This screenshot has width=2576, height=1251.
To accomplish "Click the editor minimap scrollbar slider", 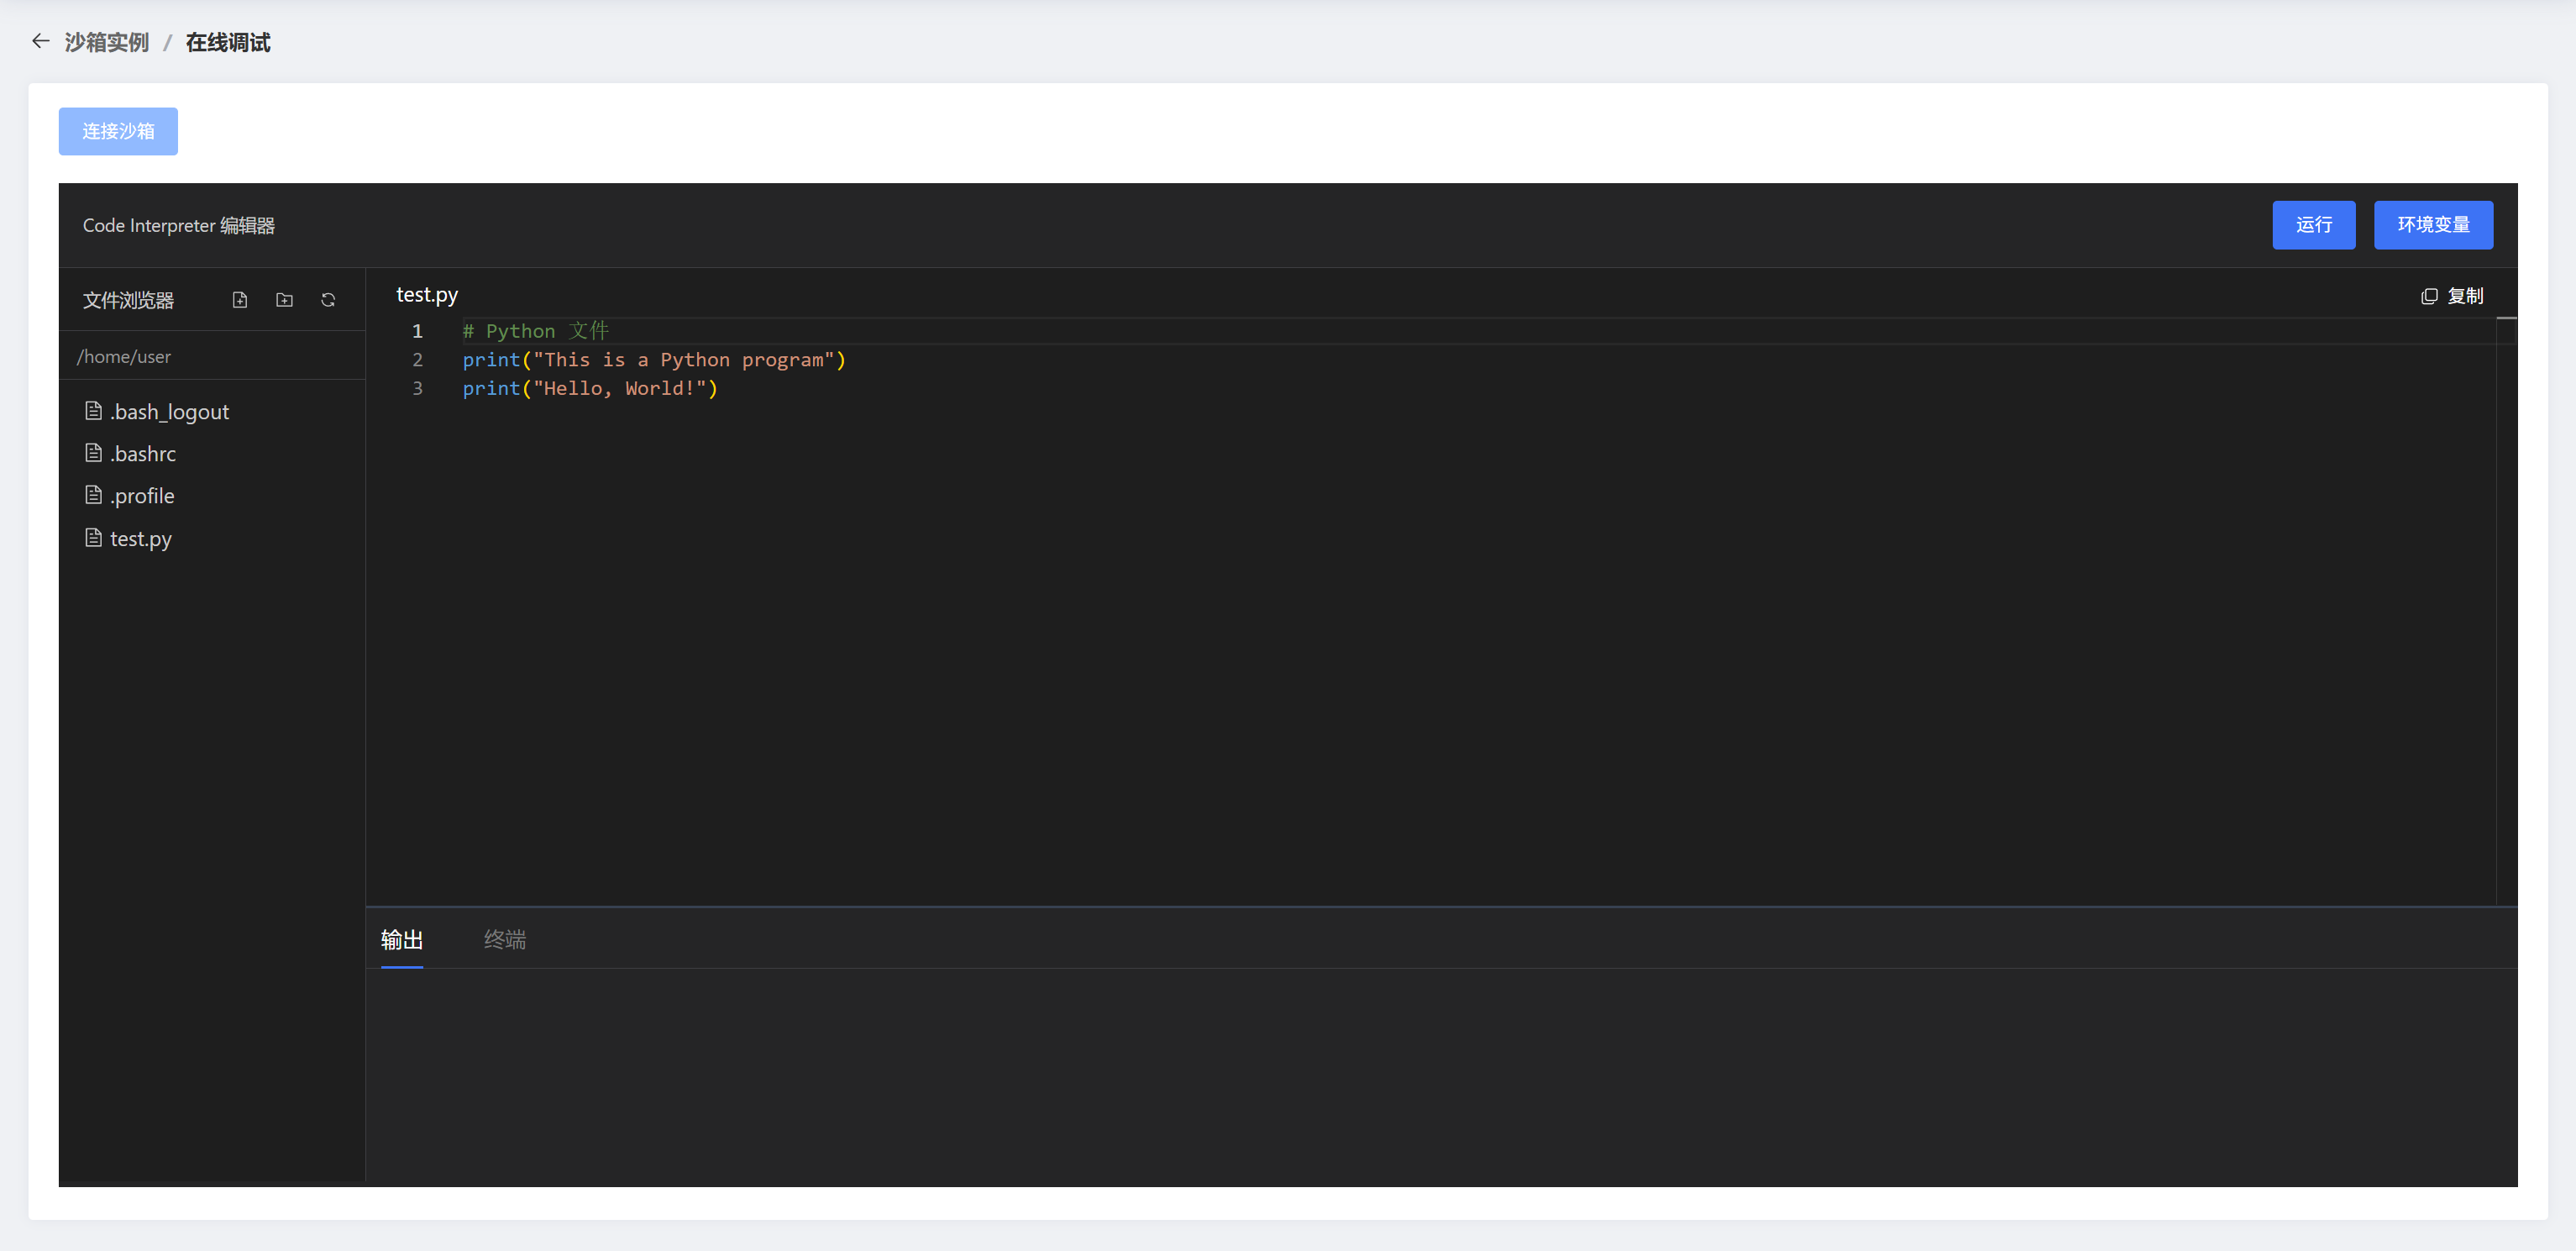I will click(2506, 330).
